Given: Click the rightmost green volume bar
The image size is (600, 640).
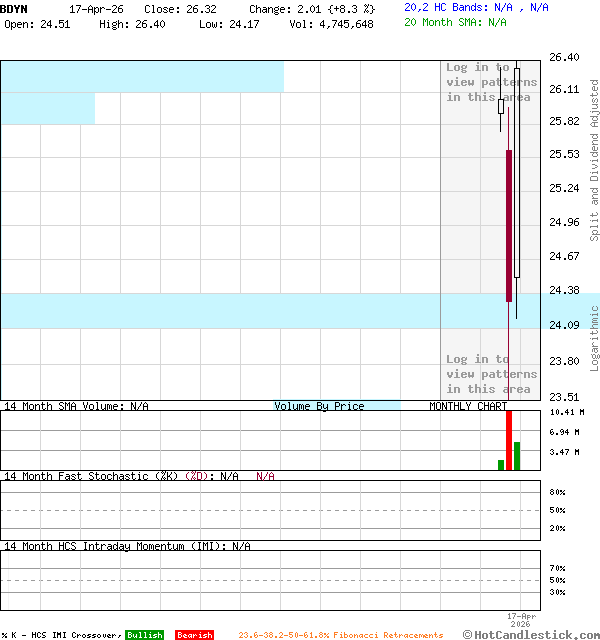Looking at the screenshot, I should pyautogui.click(x=517, y=456).
